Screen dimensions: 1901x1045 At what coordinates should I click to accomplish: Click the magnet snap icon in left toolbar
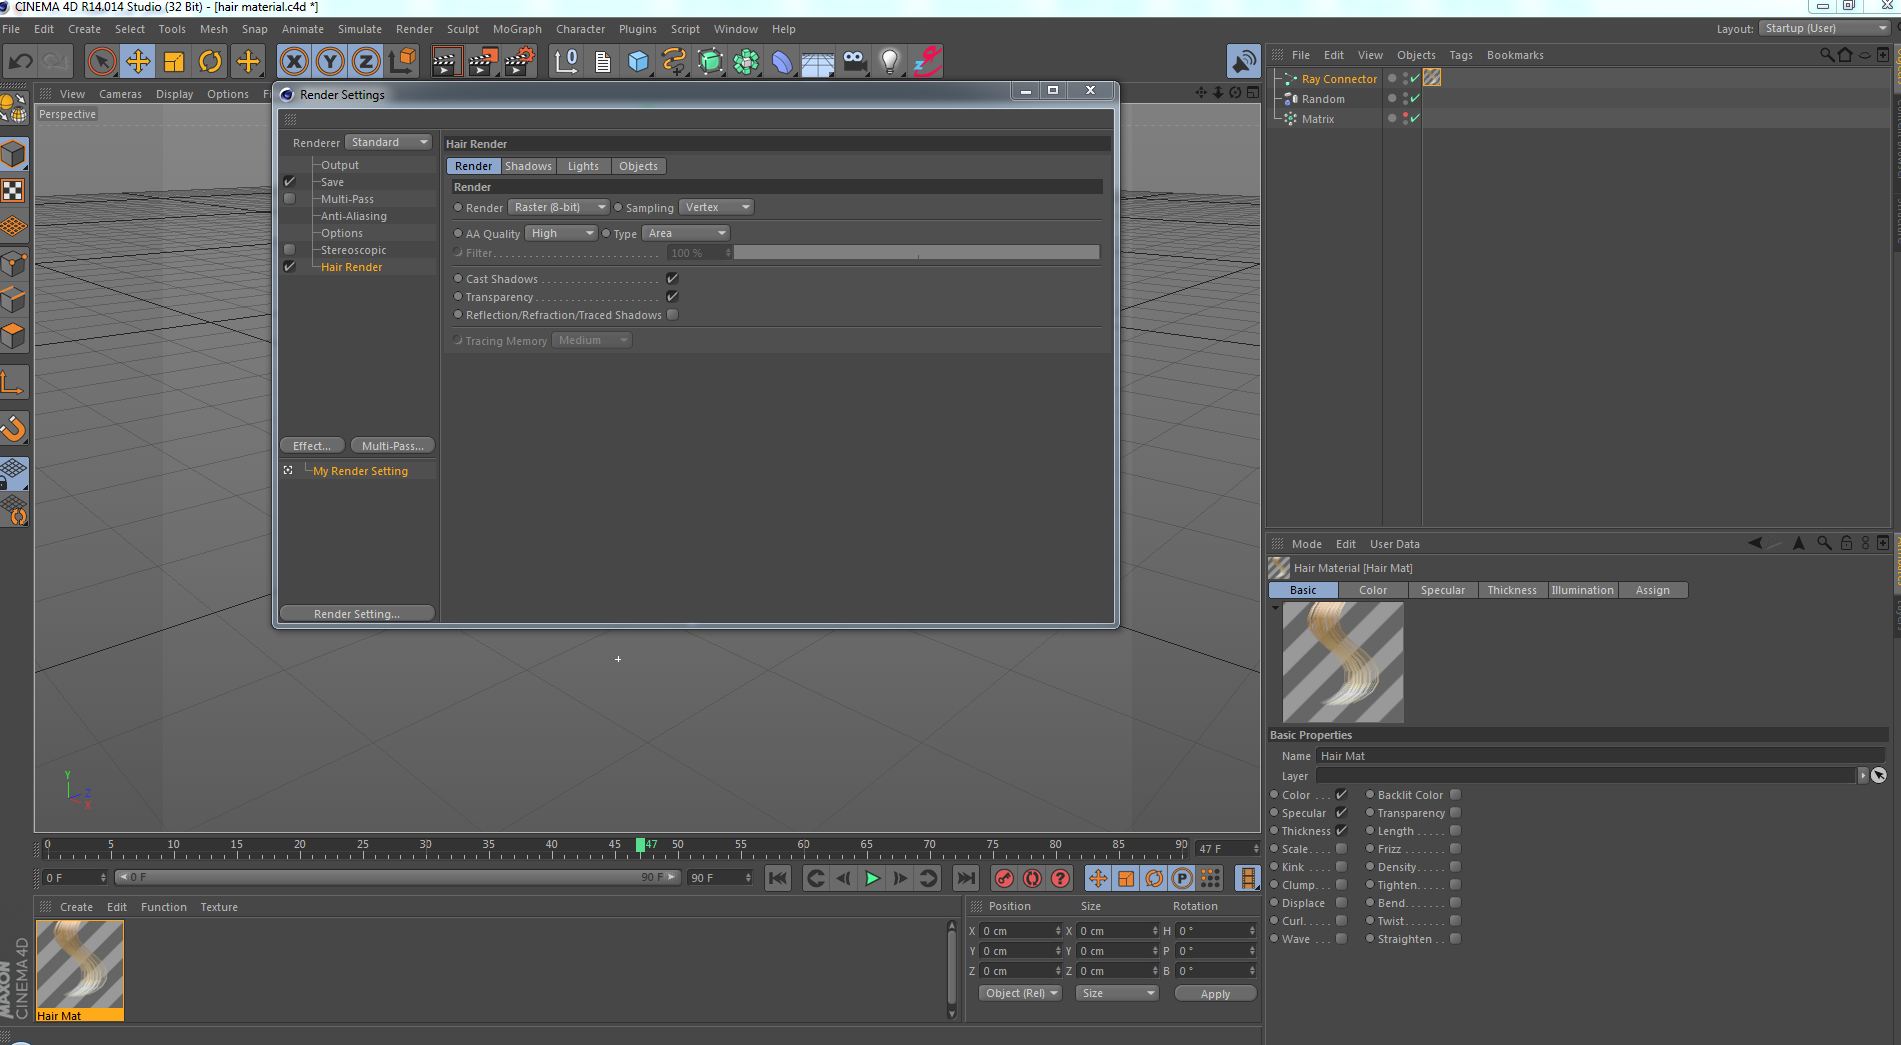[14, 428]
